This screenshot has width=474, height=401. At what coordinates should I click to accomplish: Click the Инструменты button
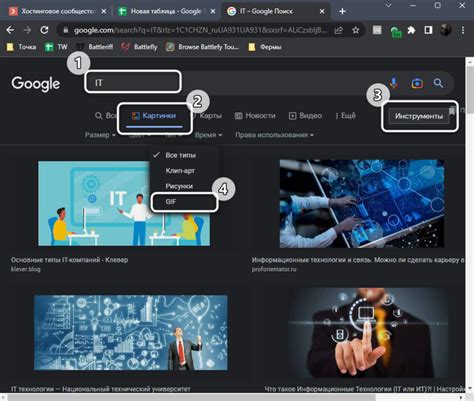419,116
